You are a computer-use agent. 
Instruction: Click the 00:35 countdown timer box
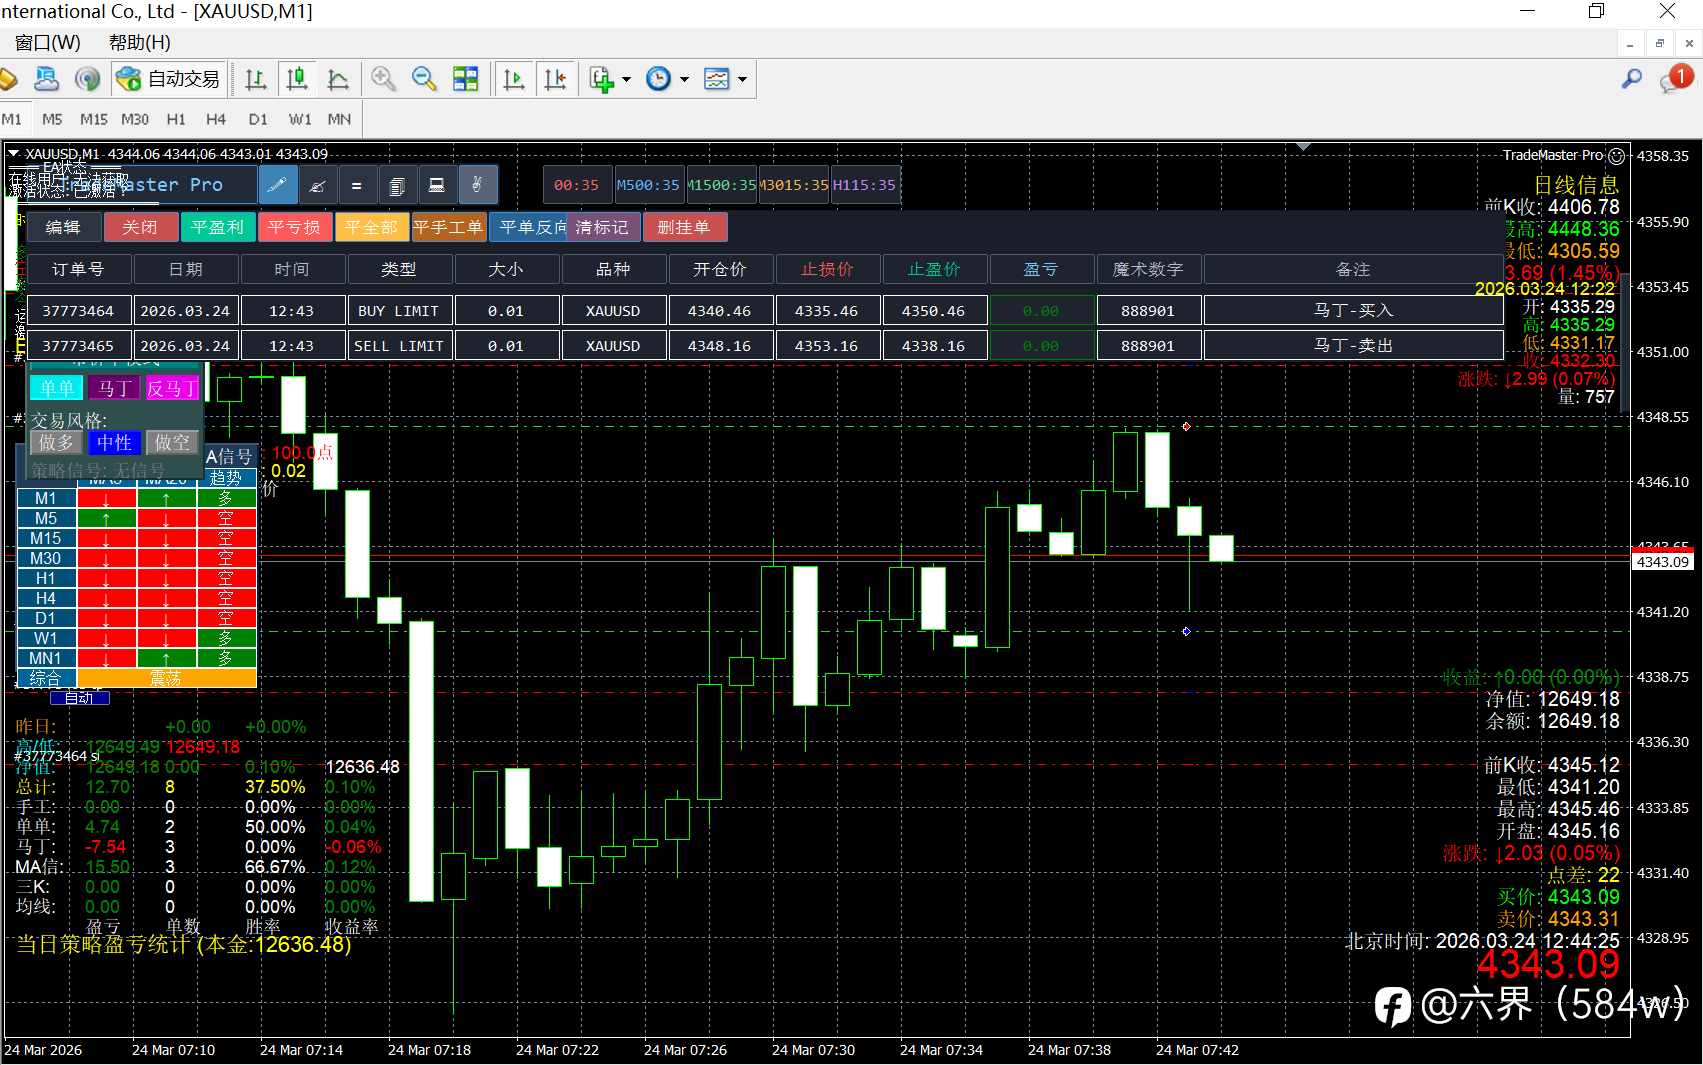(x=577, y=185)
